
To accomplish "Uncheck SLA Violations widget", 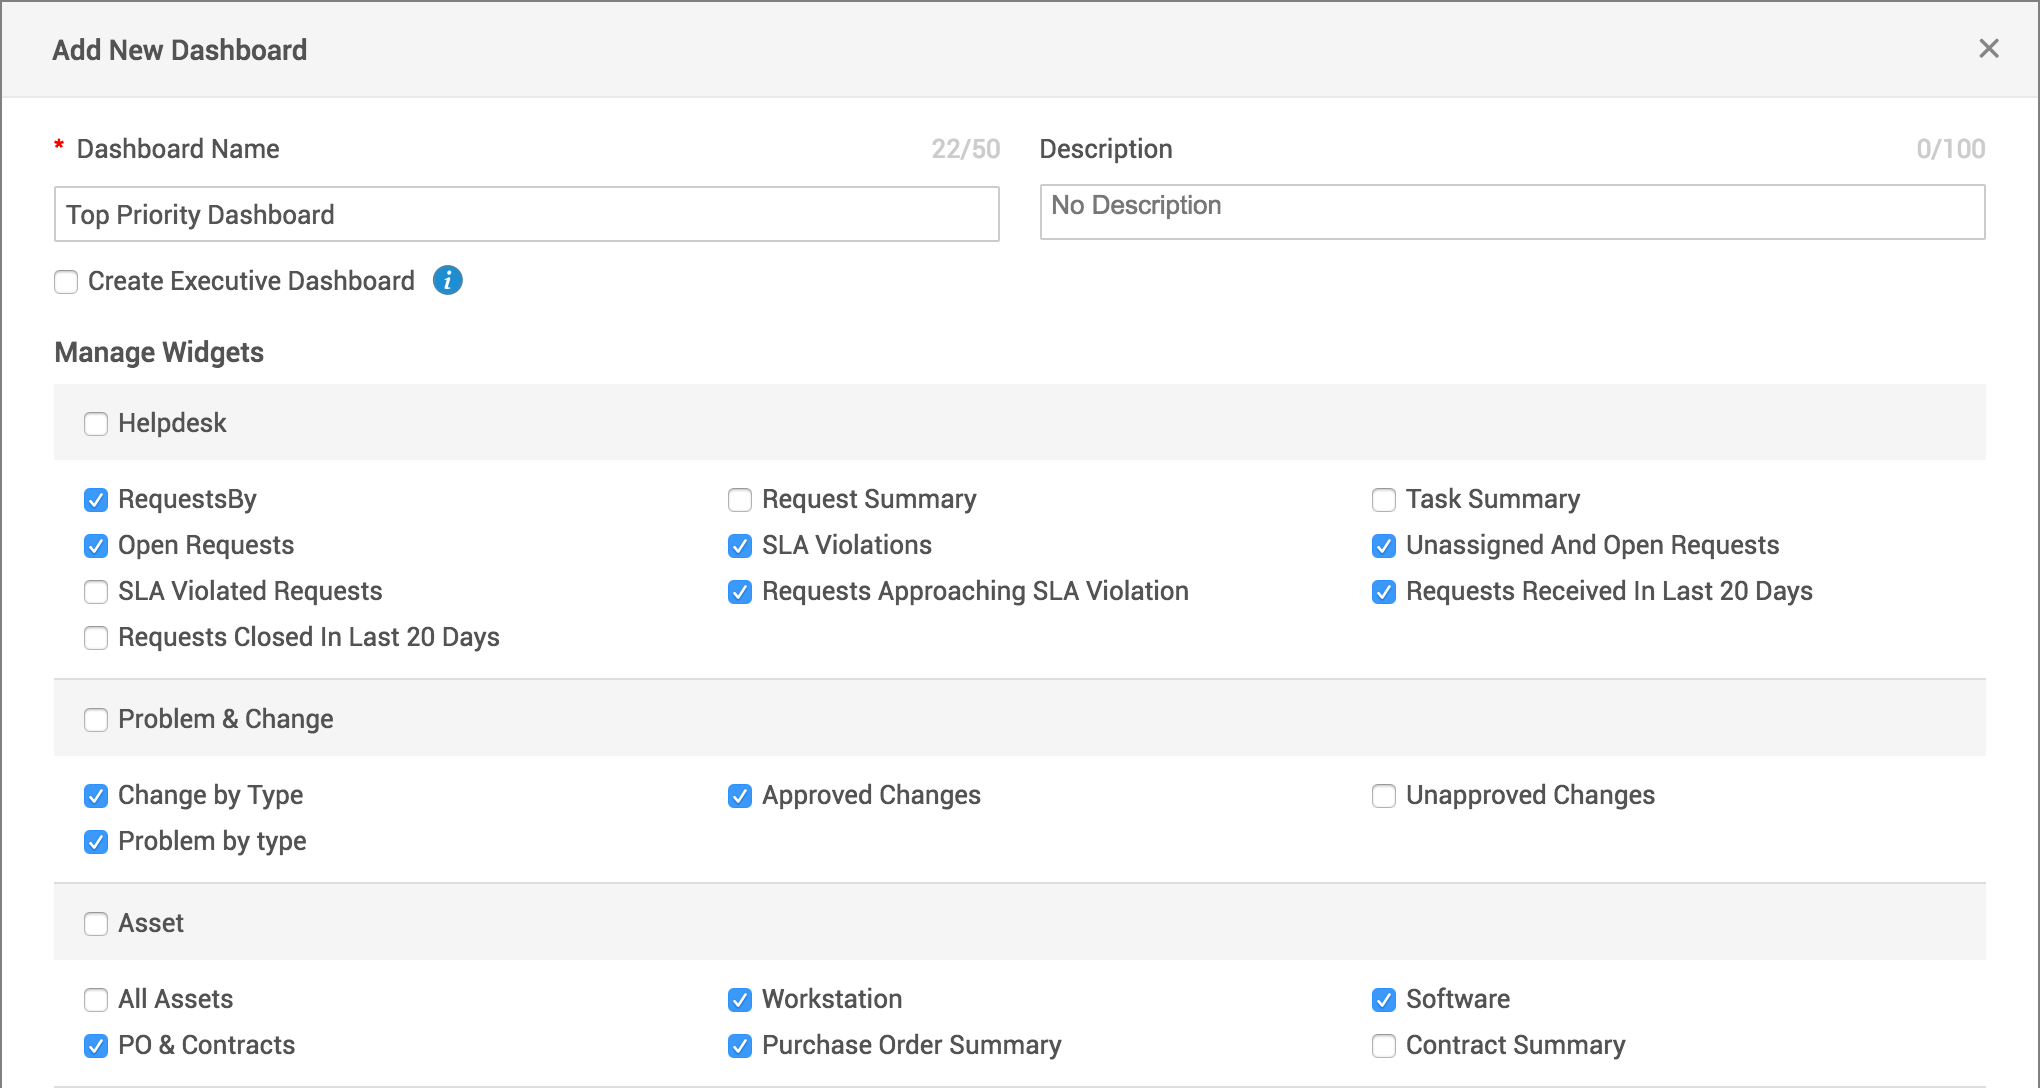I will 740,546.
